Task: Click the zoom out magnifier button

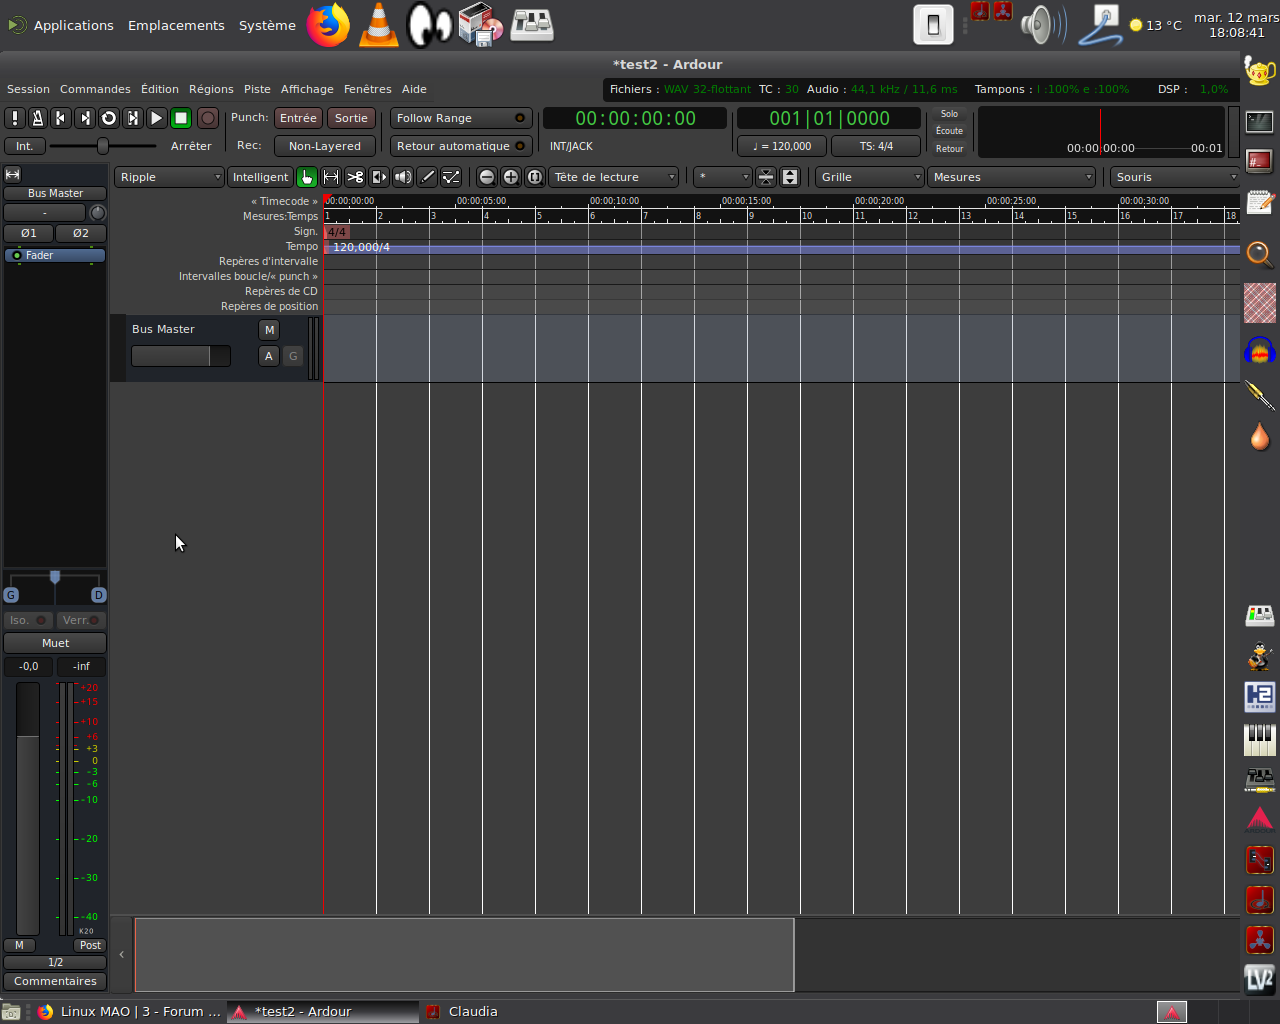Action: 487,177
